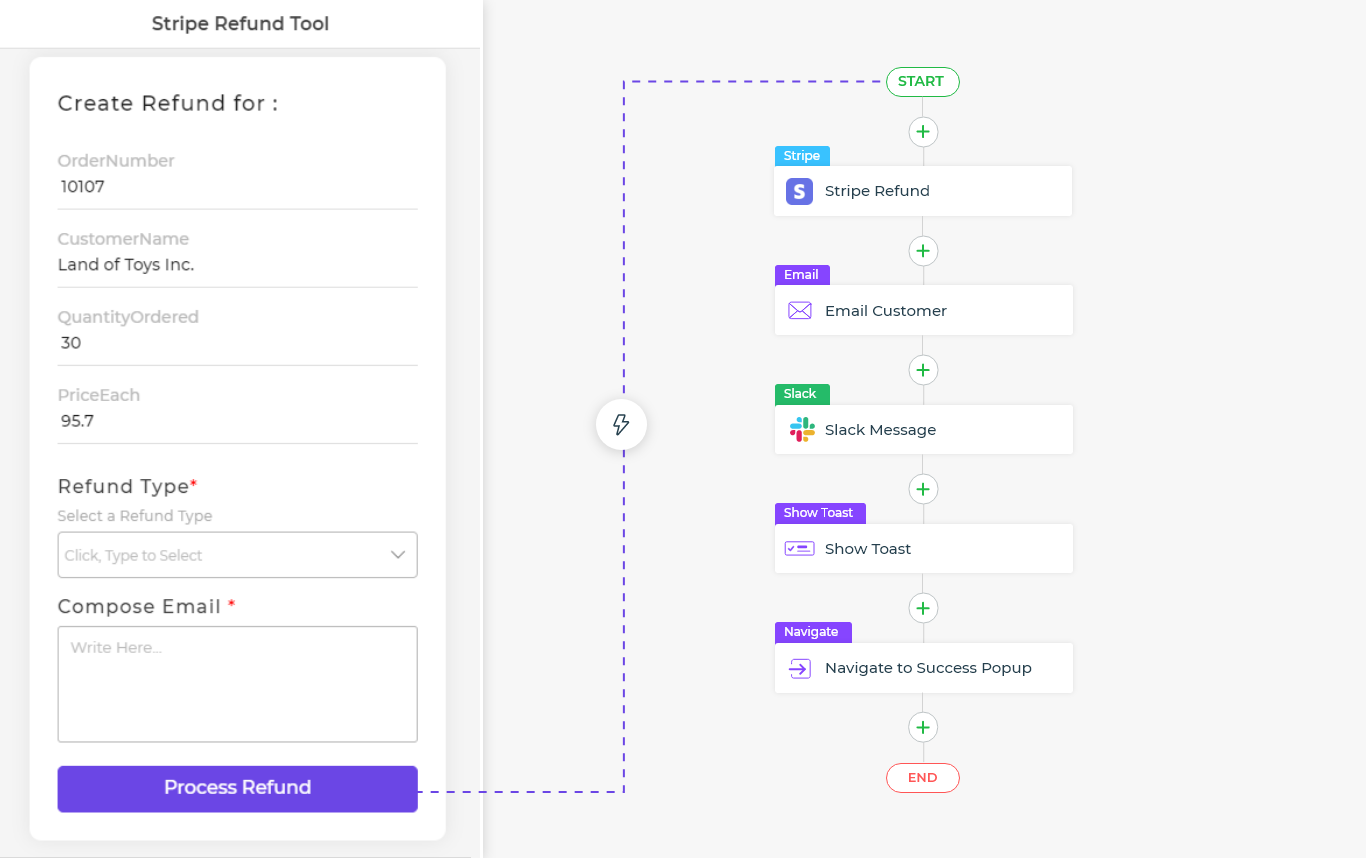Add a step before the END node
Image resolution: width=1366 pixels, height=858 pixels.
pyautogui.click(x=923, y=727)
